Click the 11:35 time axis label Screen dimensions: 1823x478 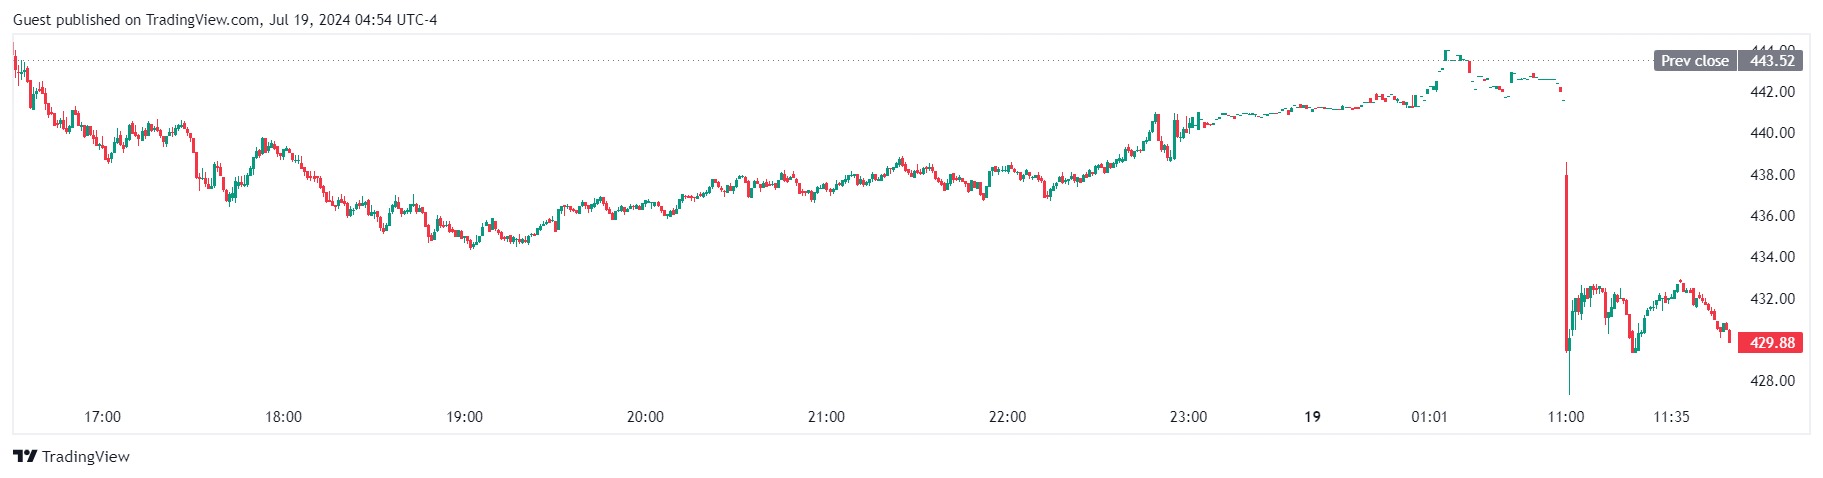1671,417
